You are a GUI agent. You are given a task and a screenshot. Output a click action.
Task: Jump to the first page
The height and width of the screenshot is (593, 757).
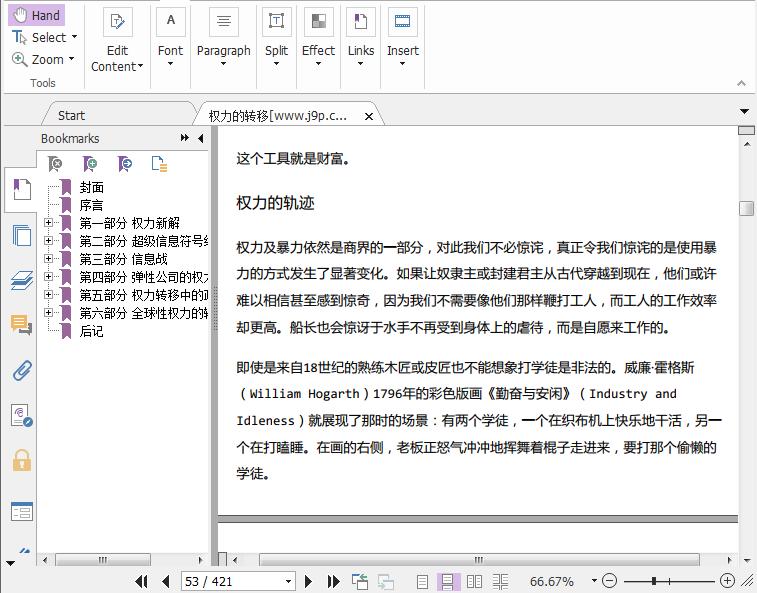[x=141, y=581]
